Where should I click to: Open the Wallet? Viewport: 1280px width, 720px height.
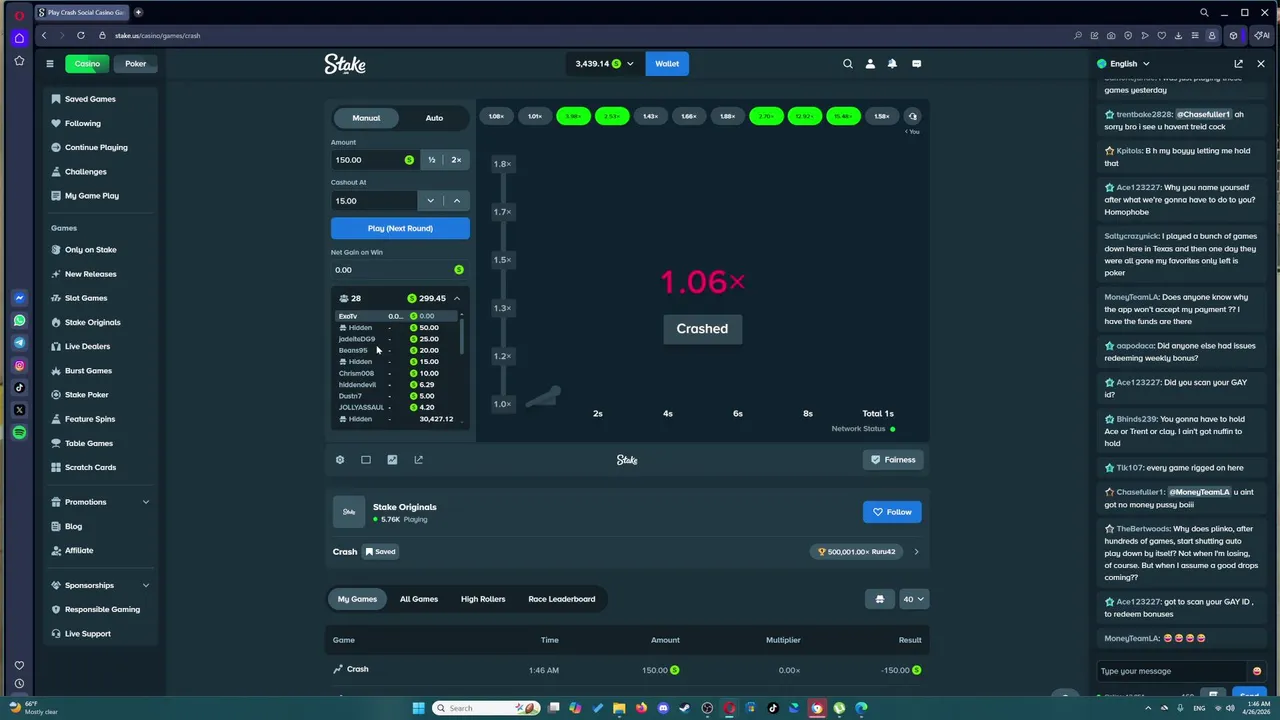(x=667, y=64)
